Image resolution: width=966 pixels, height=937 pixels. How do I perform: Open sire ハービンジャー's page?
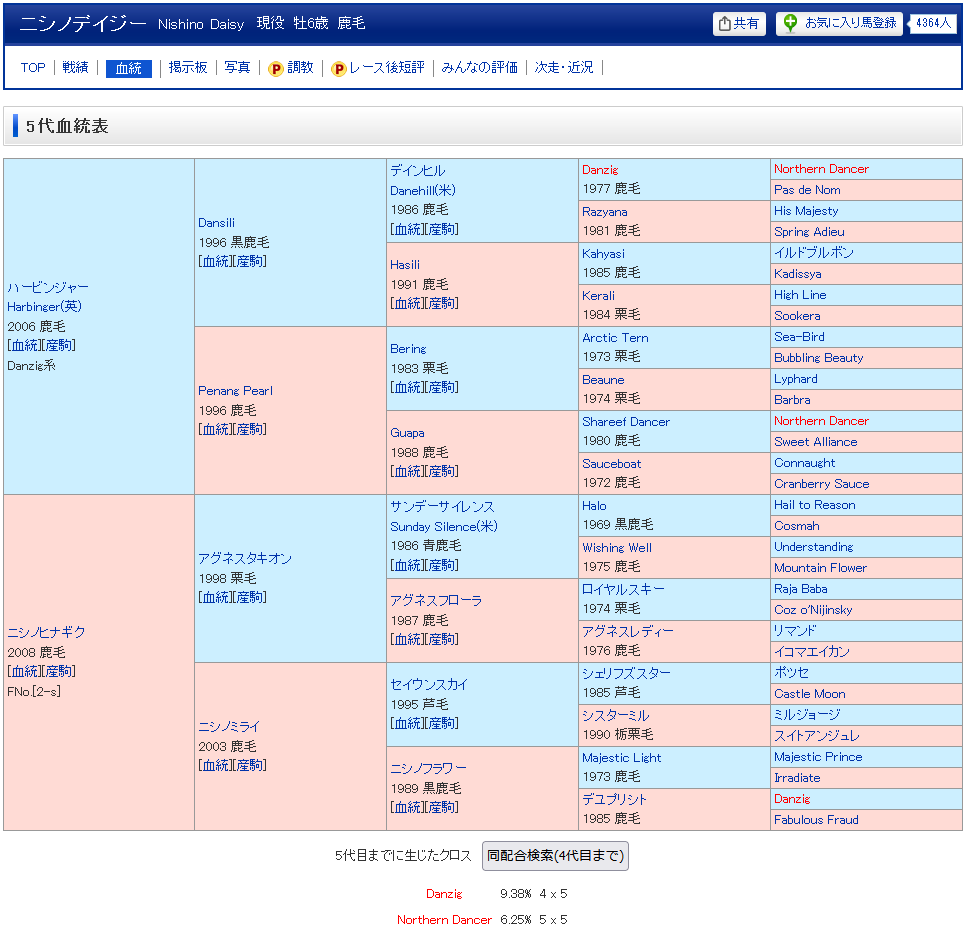[x=48, y=287]
